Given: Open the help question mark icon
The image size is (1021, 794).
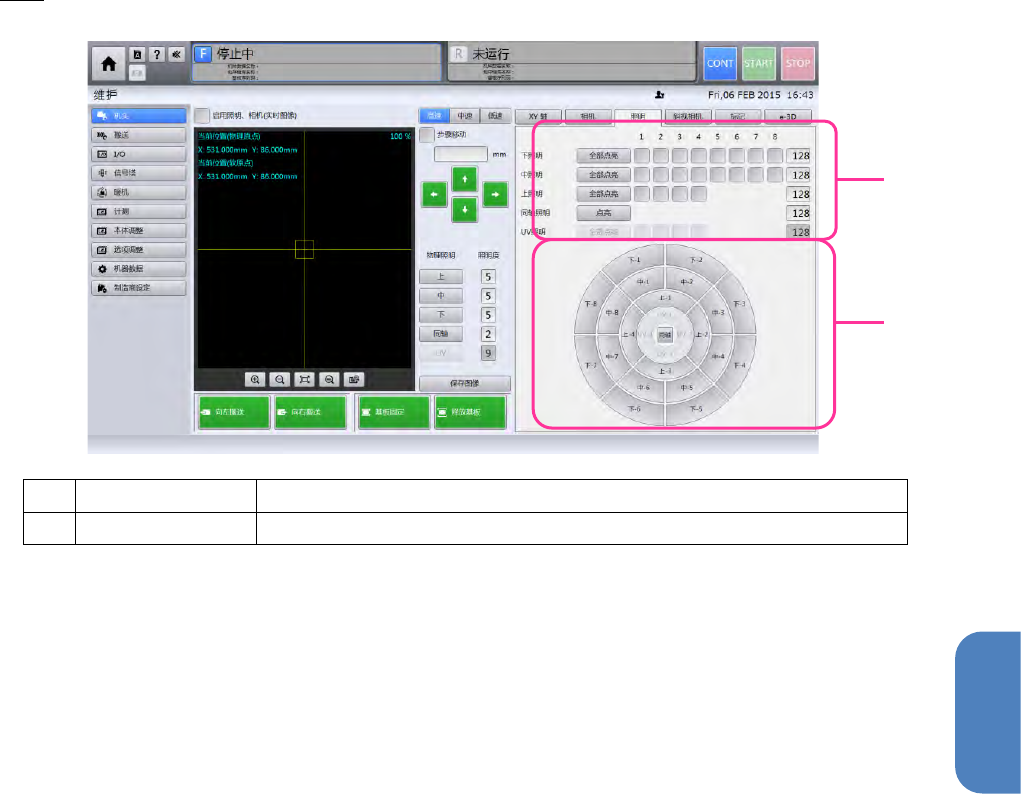Looking at the screenshot, I should [157, 55].
